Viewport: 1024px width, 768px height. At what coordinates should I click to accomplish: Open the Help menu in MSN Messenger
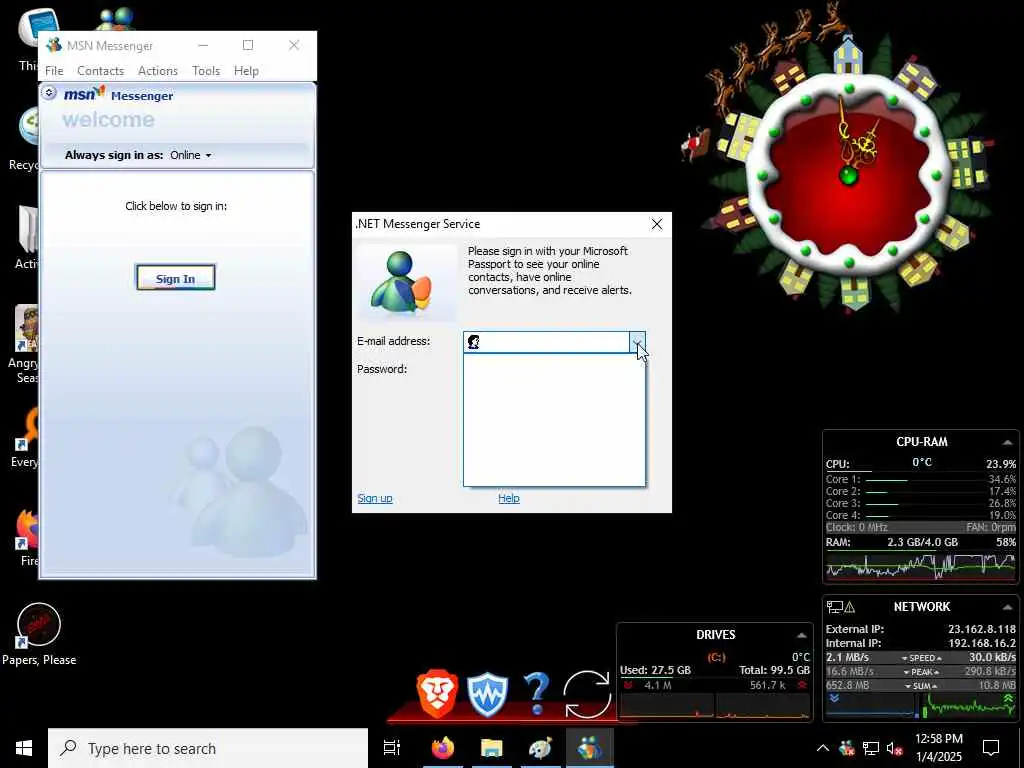click(246, 71)
